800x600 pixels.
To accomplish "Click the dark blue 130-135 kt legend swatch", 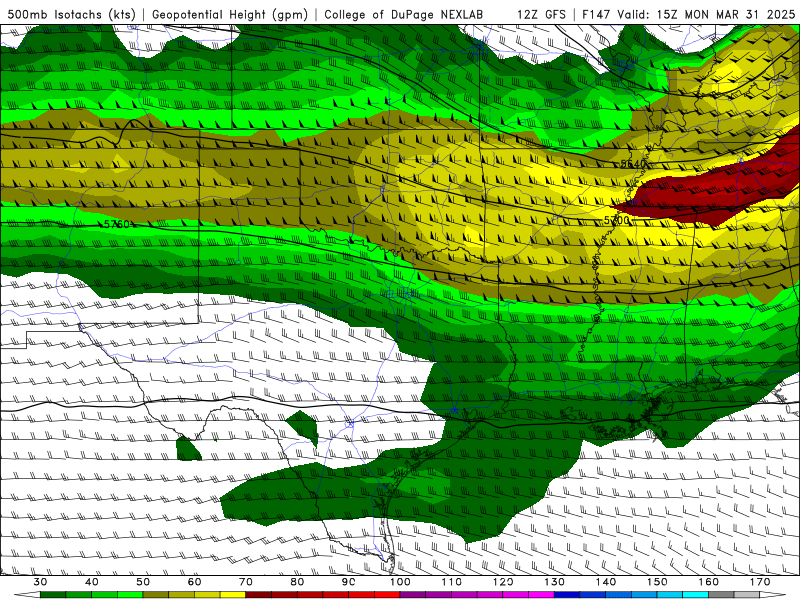I will 567,595.
